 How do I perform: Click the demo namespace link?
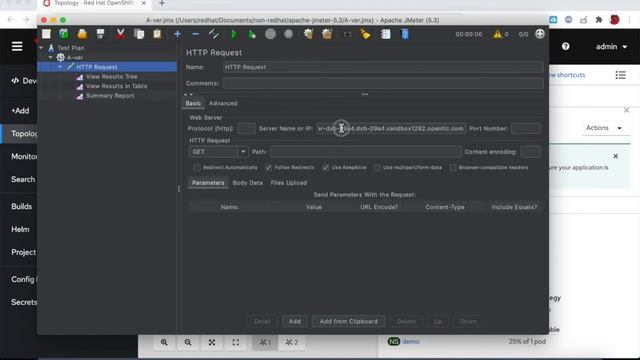click(411, 342)
